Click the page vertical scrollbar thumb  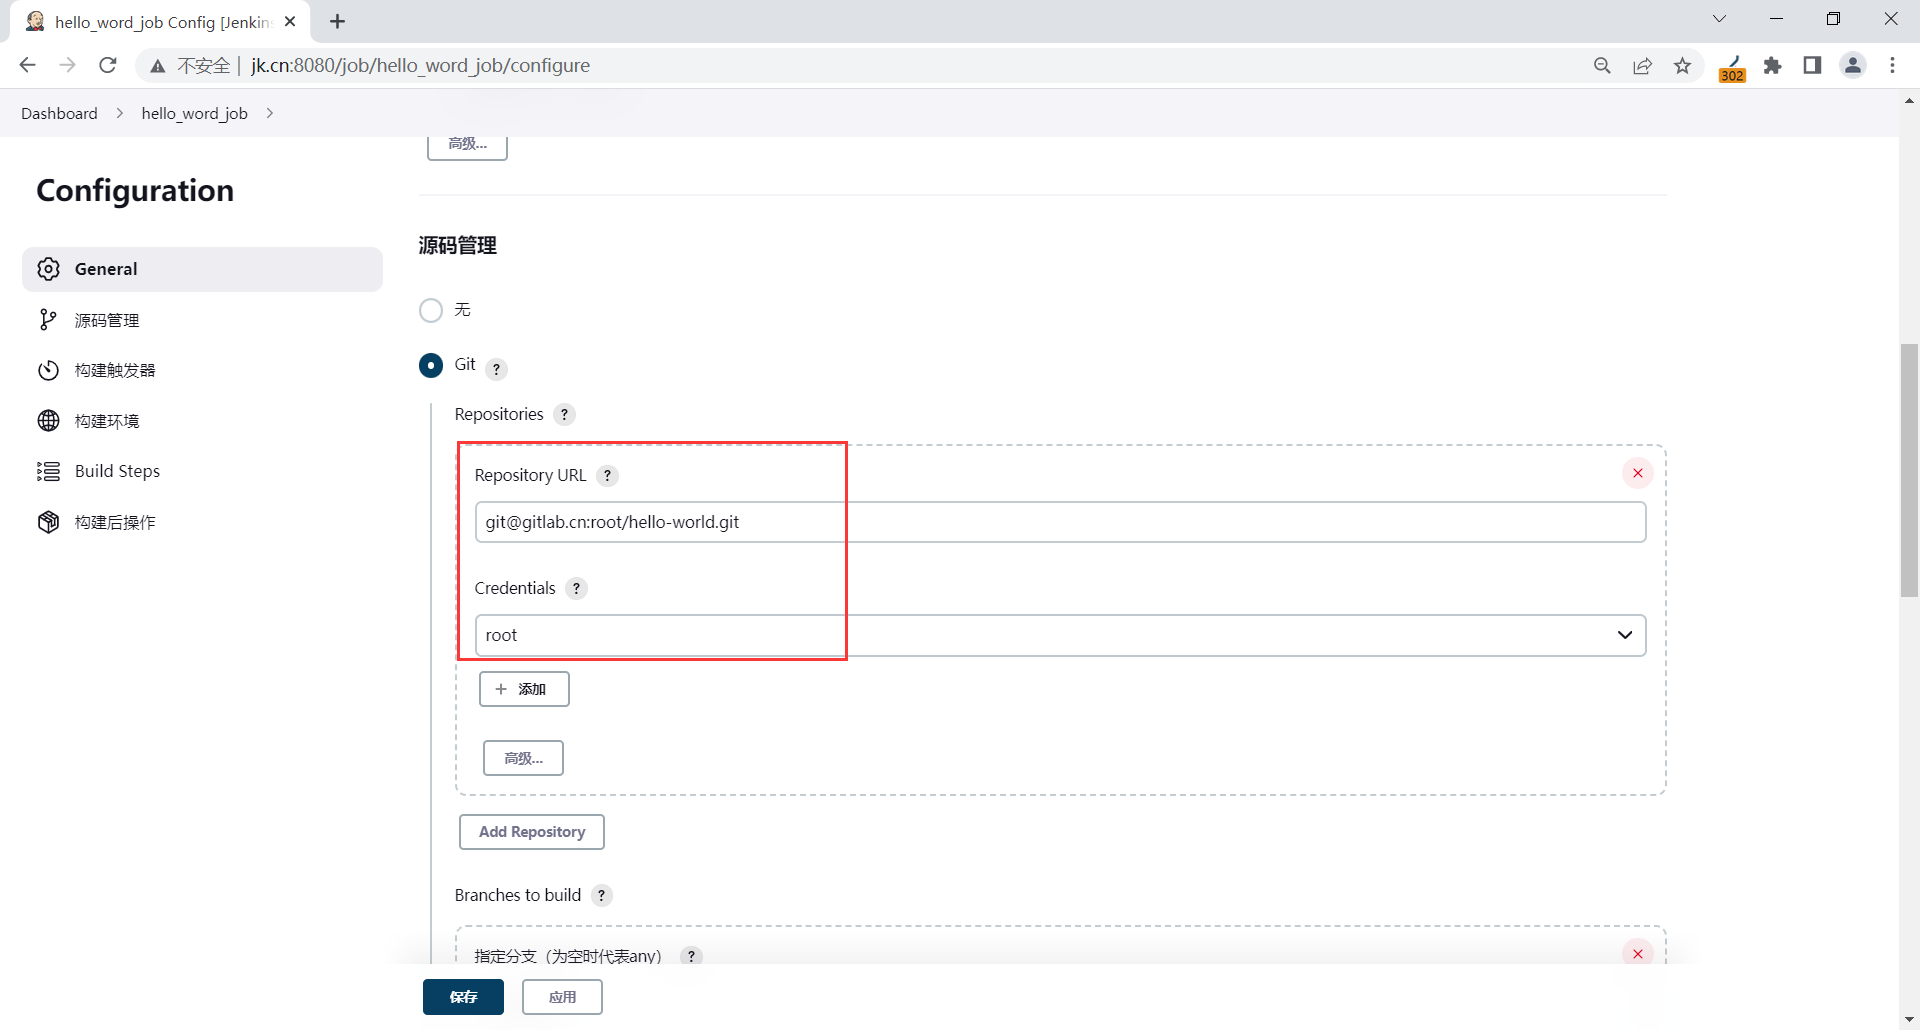tap(1909, 470)
